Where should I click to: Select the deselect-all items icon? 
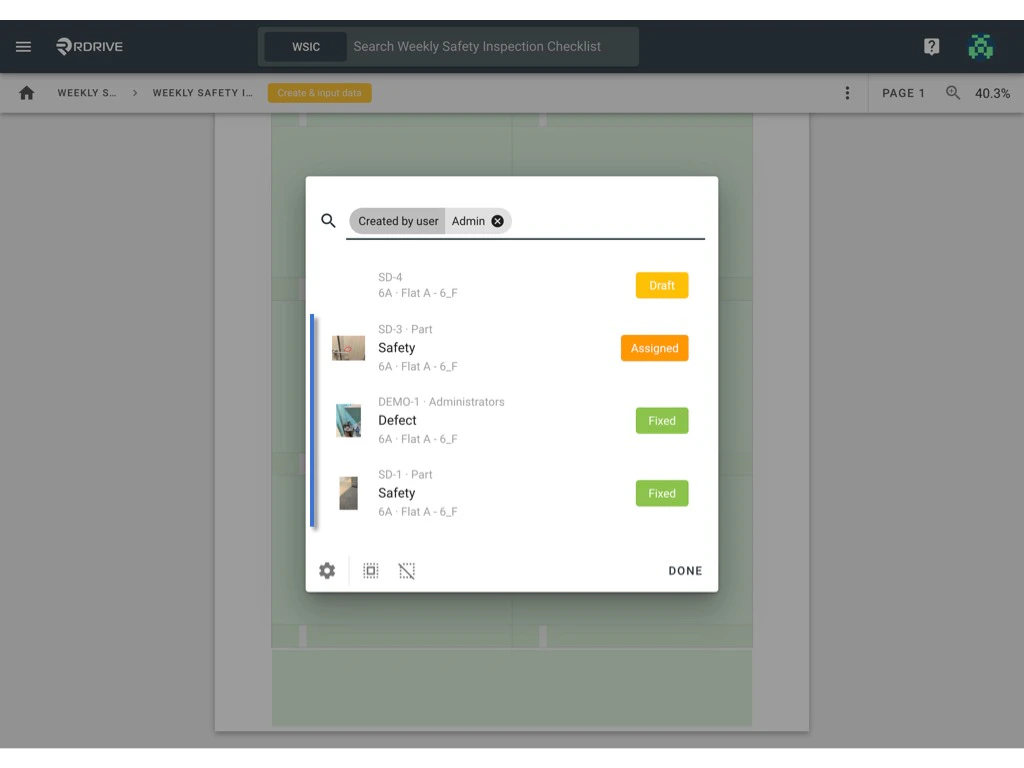click(407, 570)
